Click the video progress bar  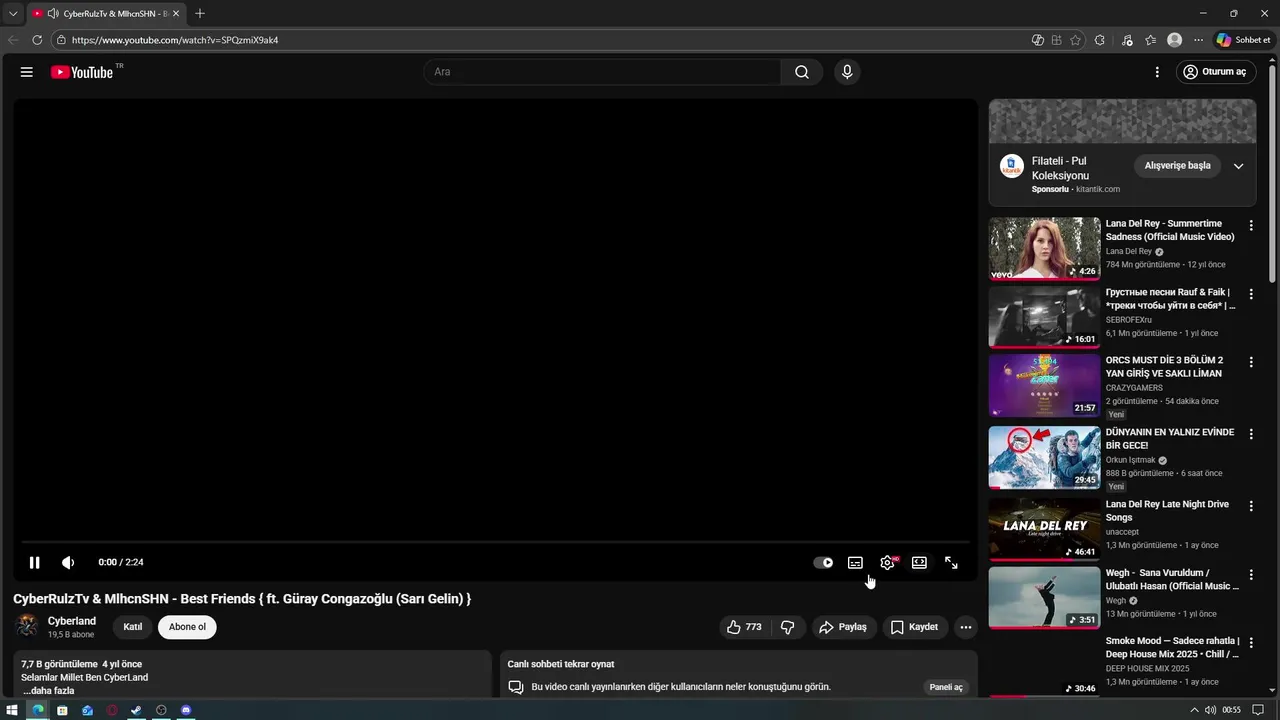pyautogui.click(x=495, y=542)
